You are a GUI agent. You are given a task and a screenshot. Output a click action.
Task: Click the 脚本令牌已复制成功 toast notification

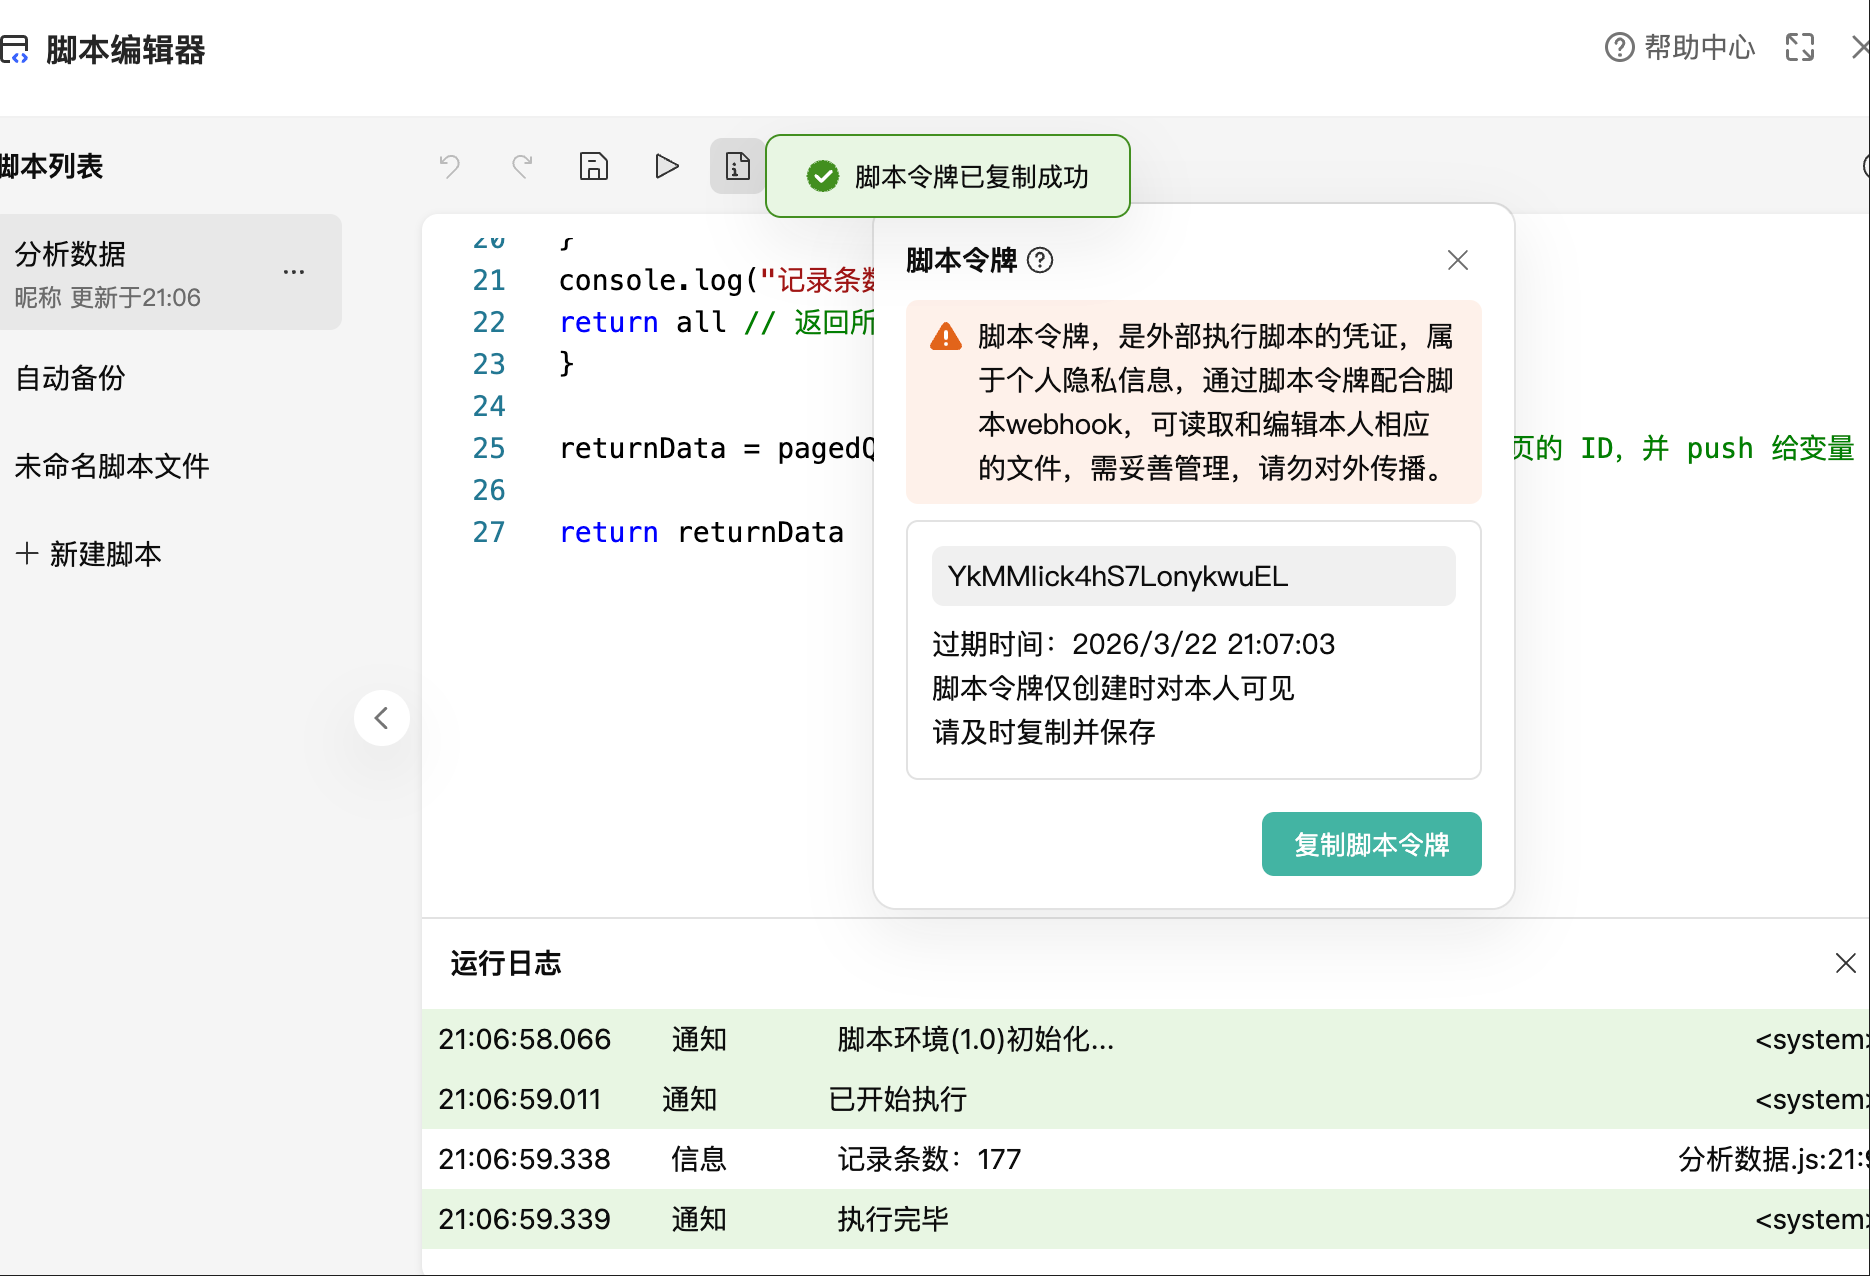click(948, 176)
